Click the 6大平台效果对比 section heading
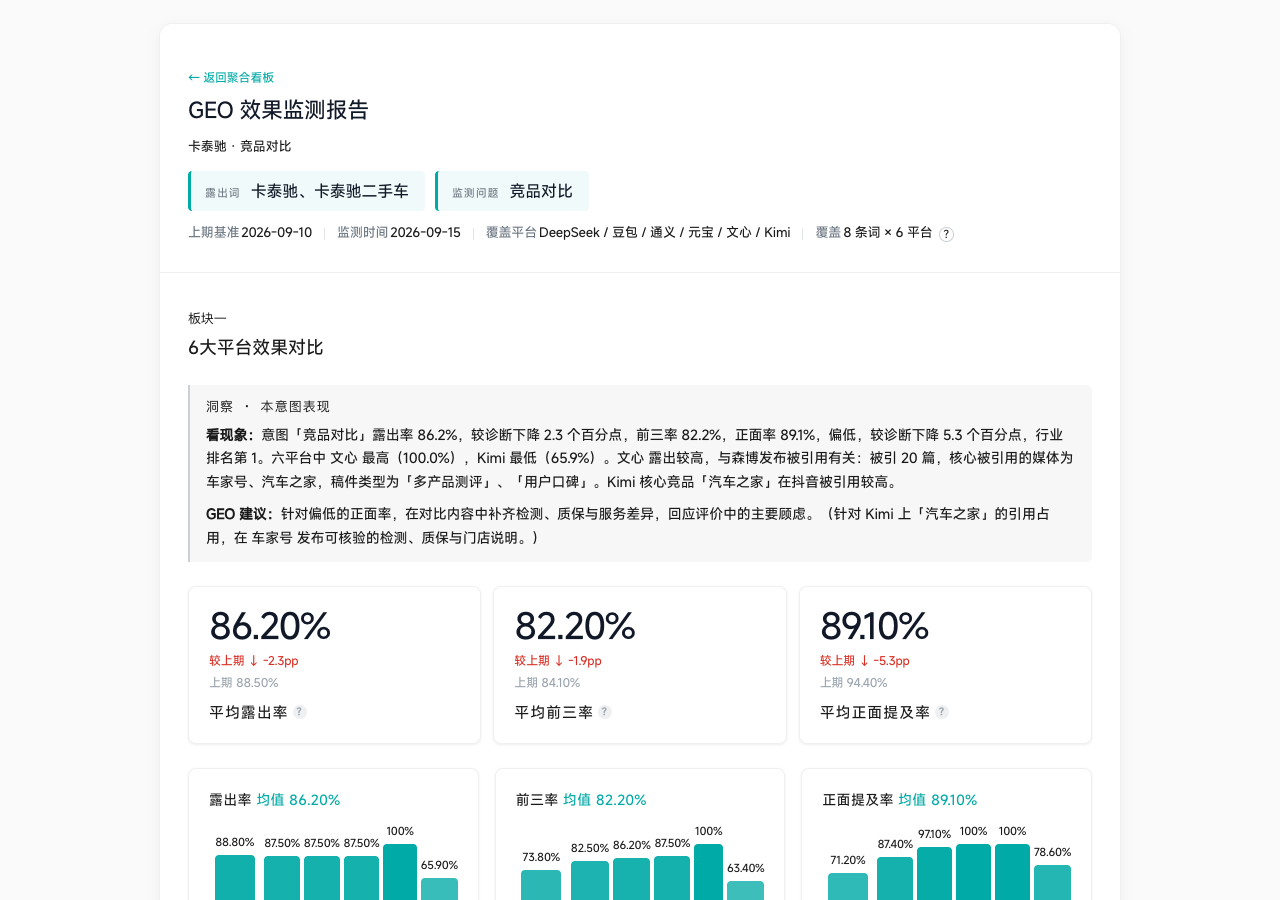Screen dimensions: 1280x900 256,348
